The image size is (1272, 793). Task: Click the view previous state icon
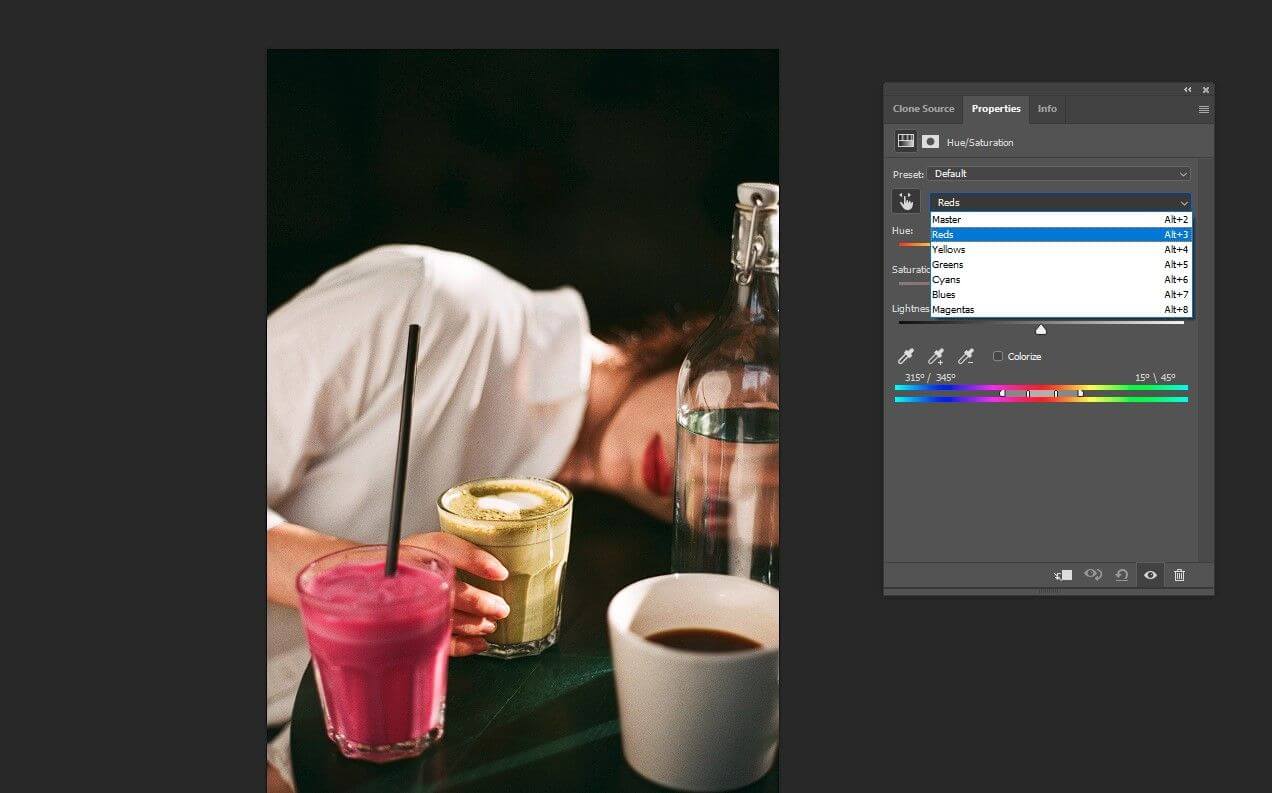(1093, 575)
